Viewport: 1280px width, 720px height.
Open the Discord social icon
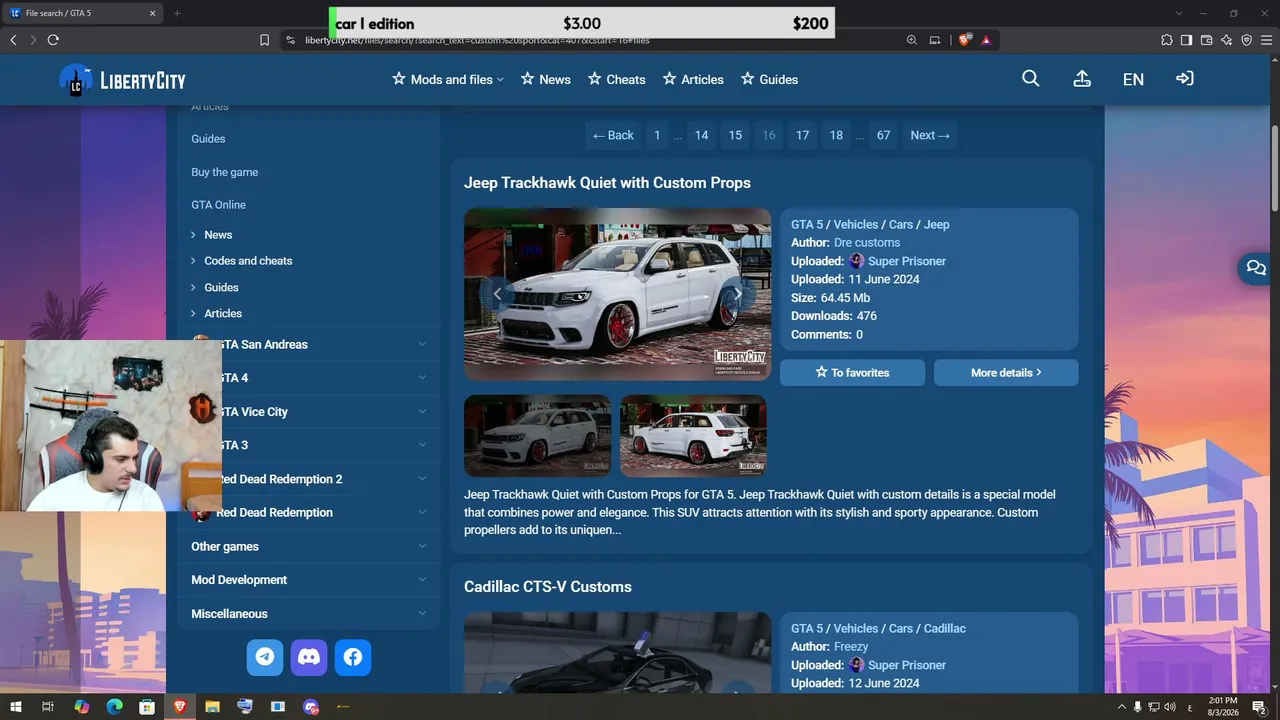309,657
